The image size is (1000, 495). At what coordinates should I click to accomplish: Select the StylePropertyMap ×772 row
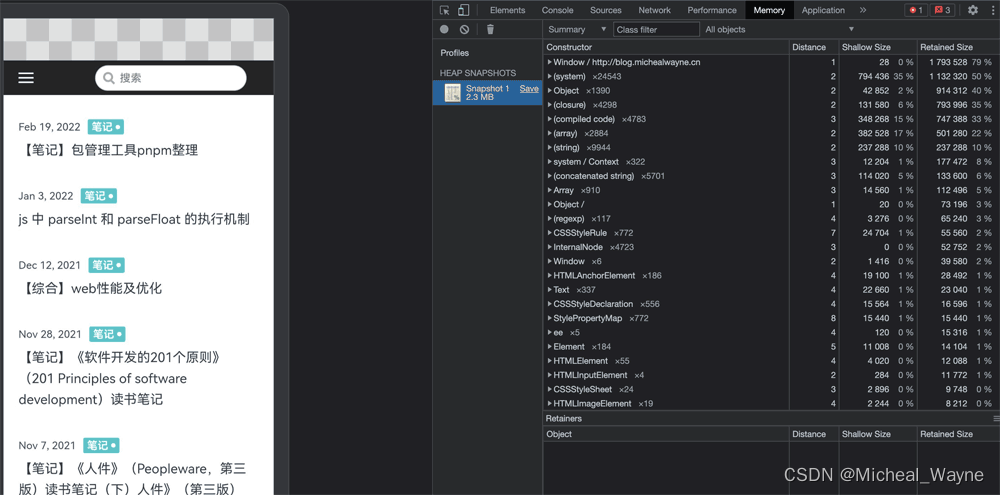pyautogui.click(x=771, y=318)
